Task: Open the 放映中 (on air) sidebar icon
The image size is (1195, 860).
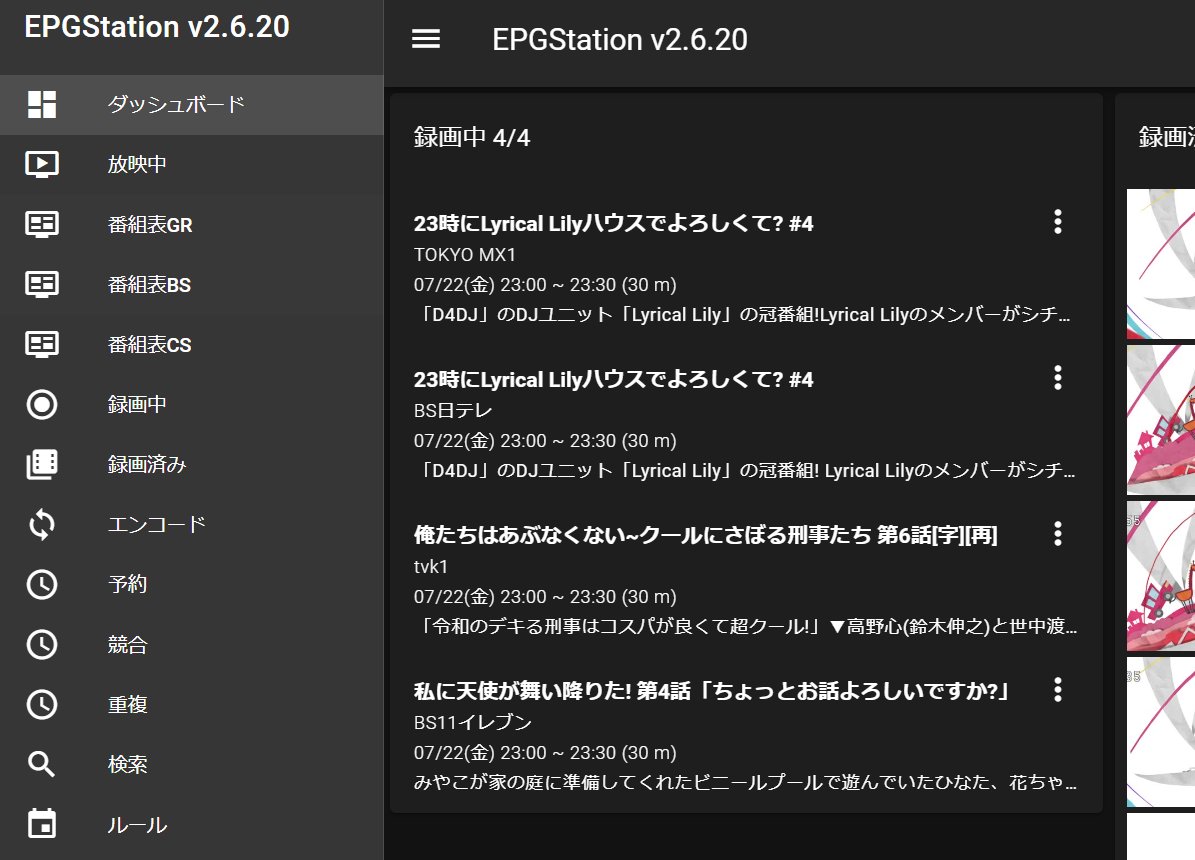Action: tap(40, 164)
